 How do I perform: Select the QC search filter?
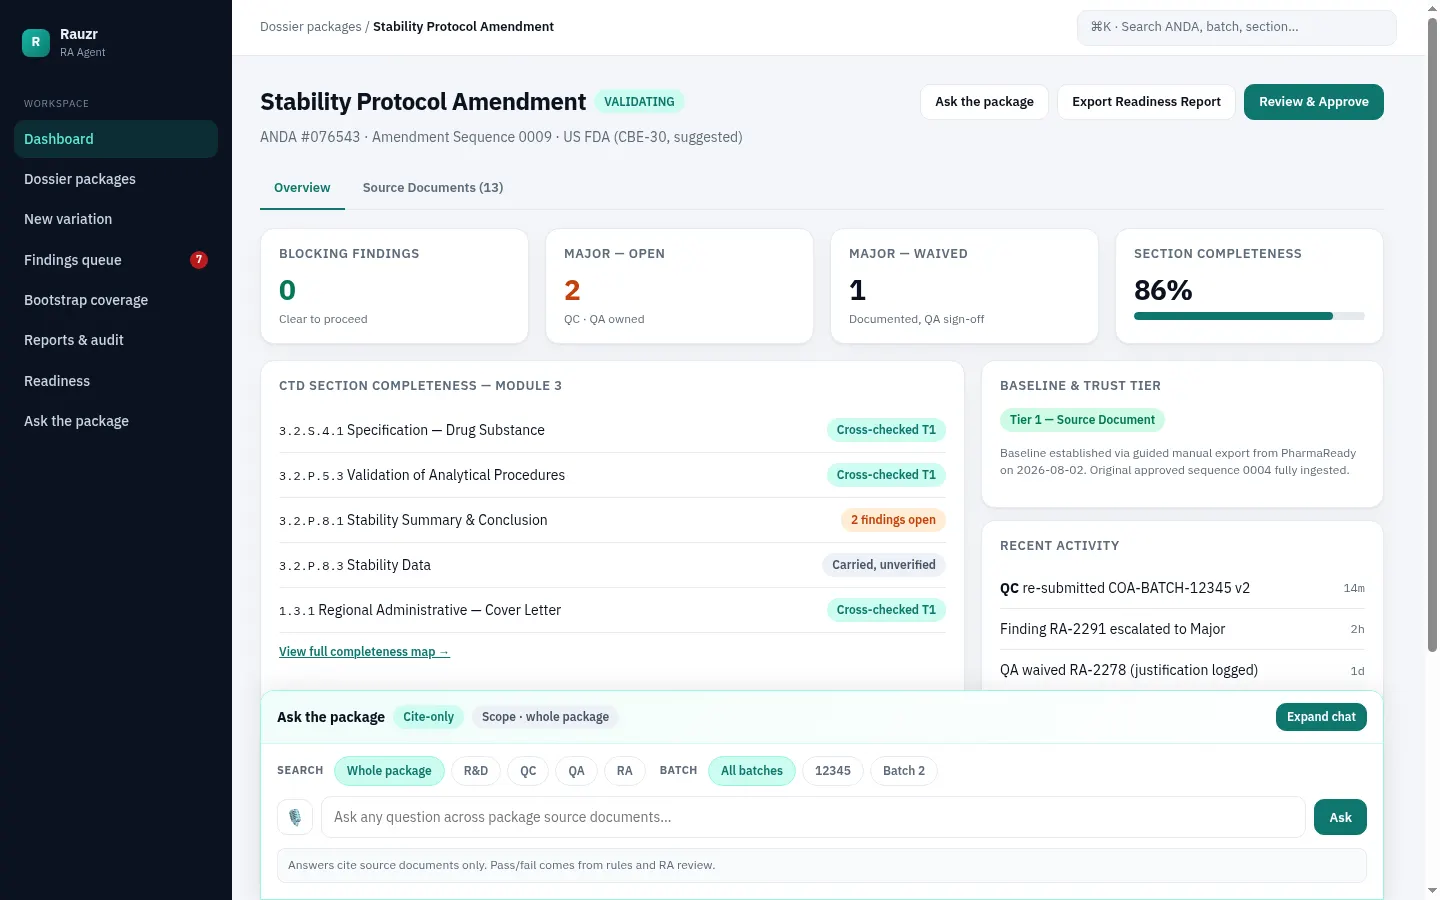pos(528,771)
